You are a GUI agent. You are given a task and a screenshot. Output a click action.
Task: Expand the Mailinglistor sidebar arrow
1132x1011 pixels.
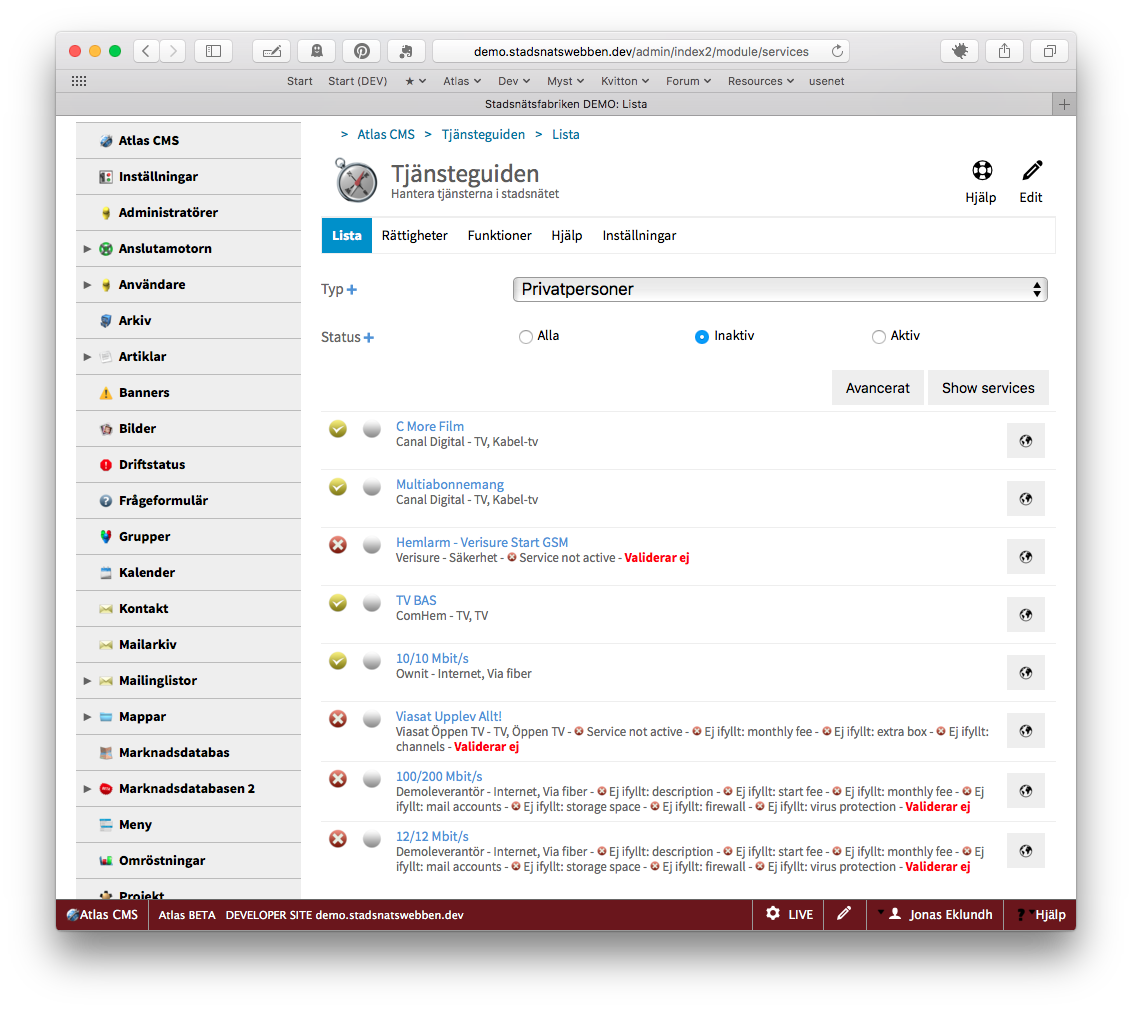pyautogui.click(x=87, y=681)
